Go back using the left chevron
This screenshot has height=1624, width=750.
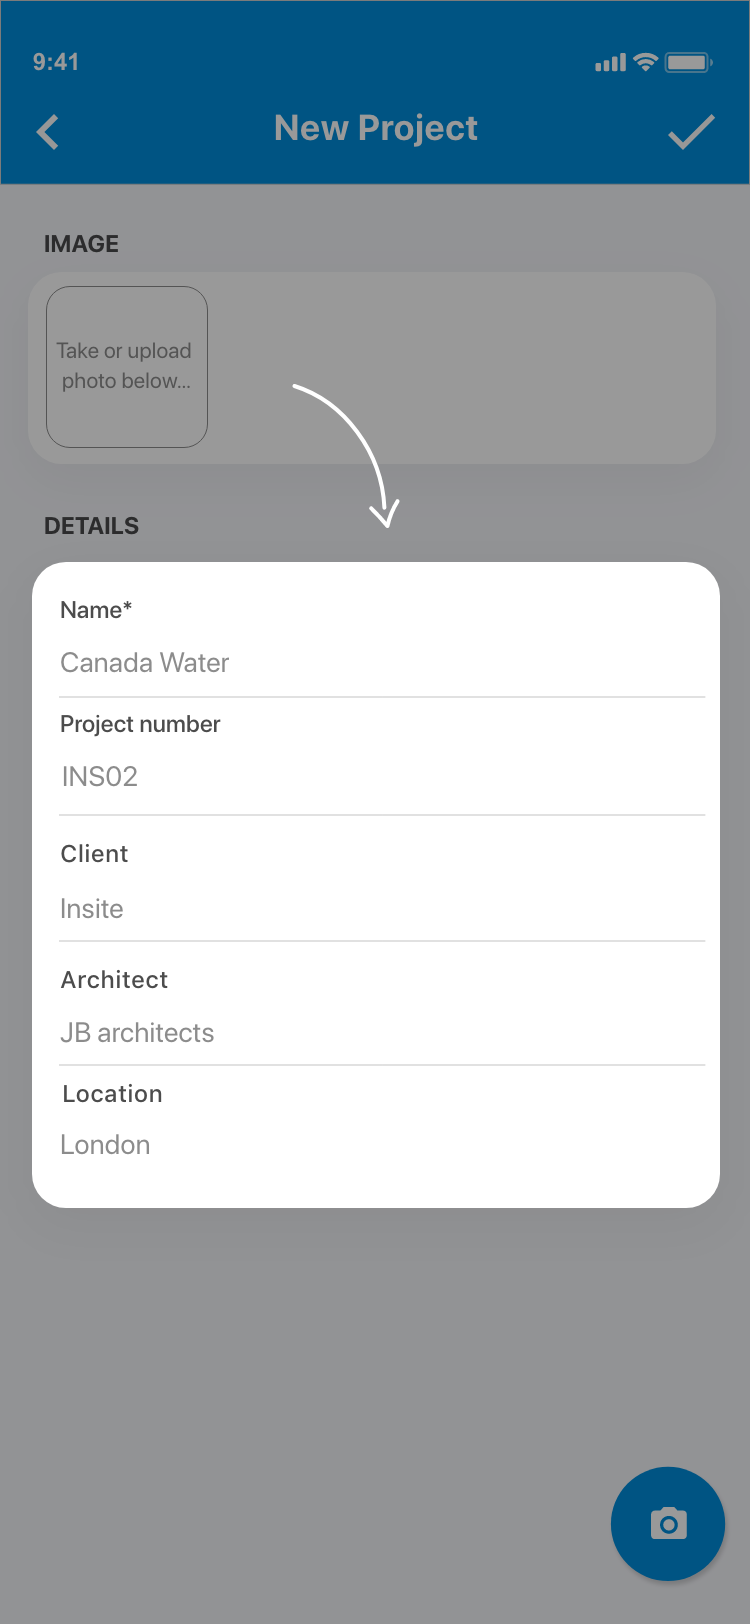(48, 132)
